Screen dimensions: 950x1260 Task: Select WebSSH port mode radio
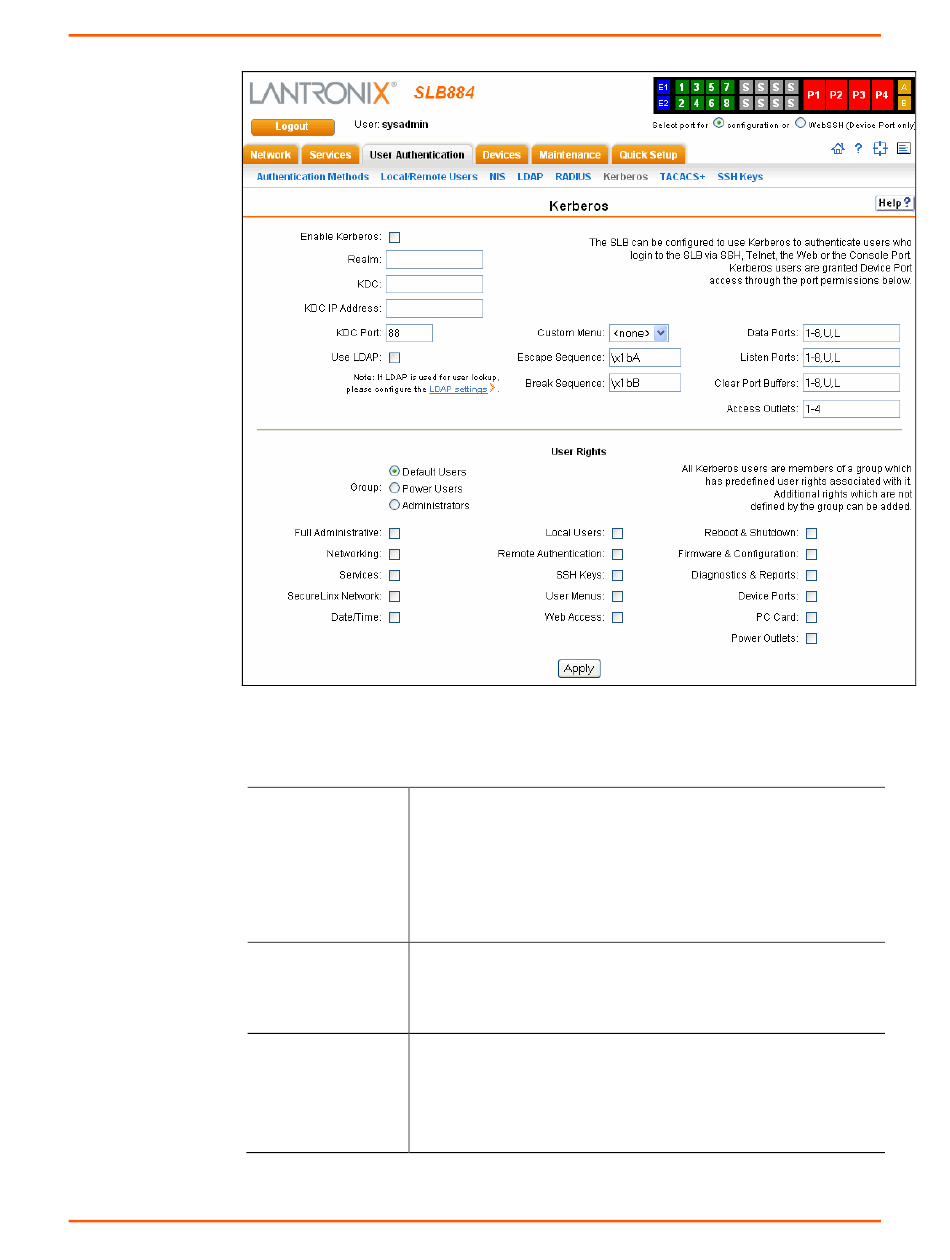click(x=800, y=124)
